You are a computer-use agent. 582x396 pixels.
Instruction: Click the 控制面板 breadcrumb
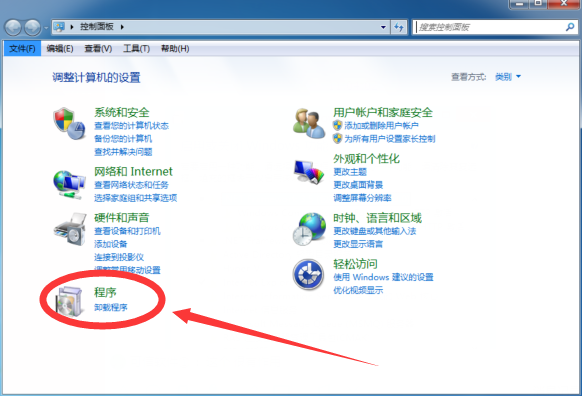(97, 27)
